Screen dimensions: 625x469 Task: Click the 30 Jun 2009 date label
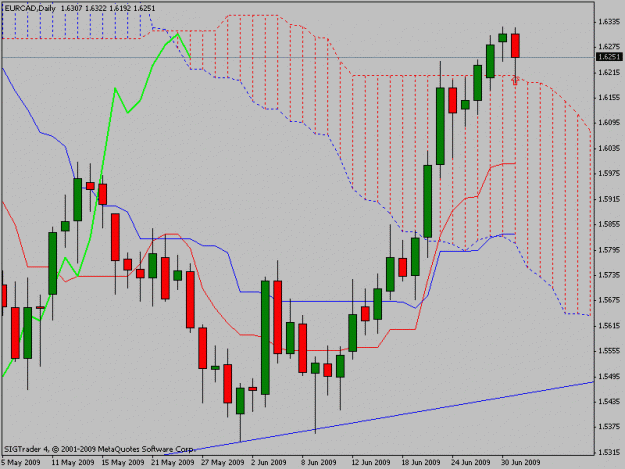point(521,462)
